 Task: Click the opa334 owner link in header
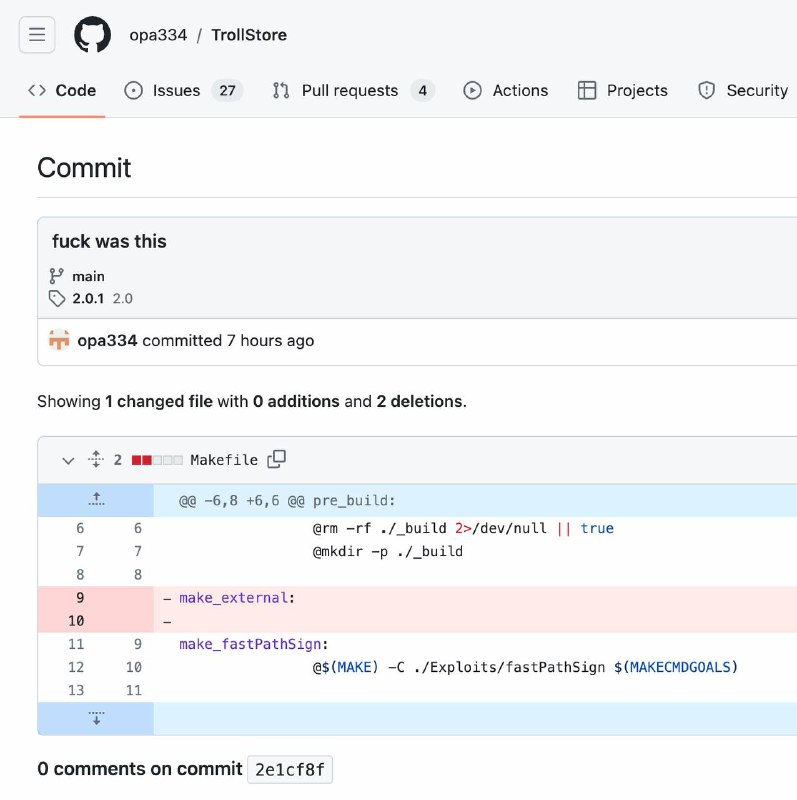[x=157, y=35]
